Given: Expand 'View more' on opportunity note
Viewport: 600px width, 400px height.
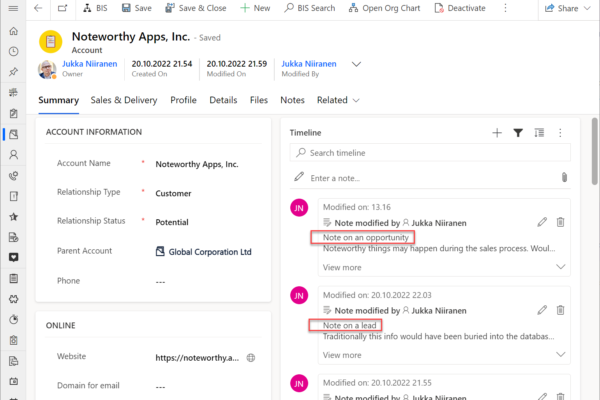Looking at the screenshot, I should tap(561, 267).
